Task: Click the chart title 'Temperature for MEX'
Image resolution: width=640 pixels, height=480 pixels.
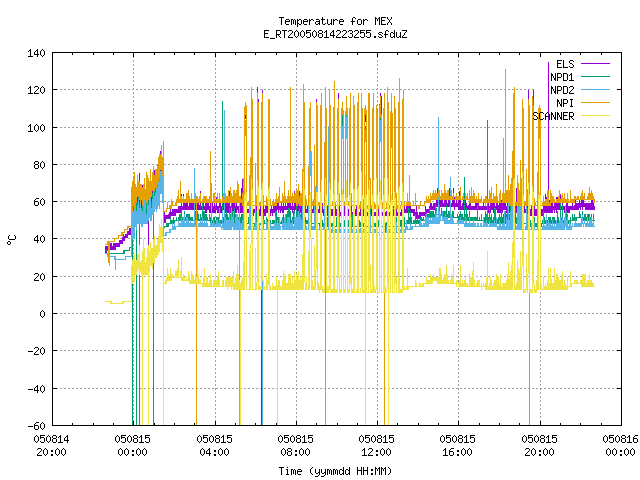Action: pos(335,21)
